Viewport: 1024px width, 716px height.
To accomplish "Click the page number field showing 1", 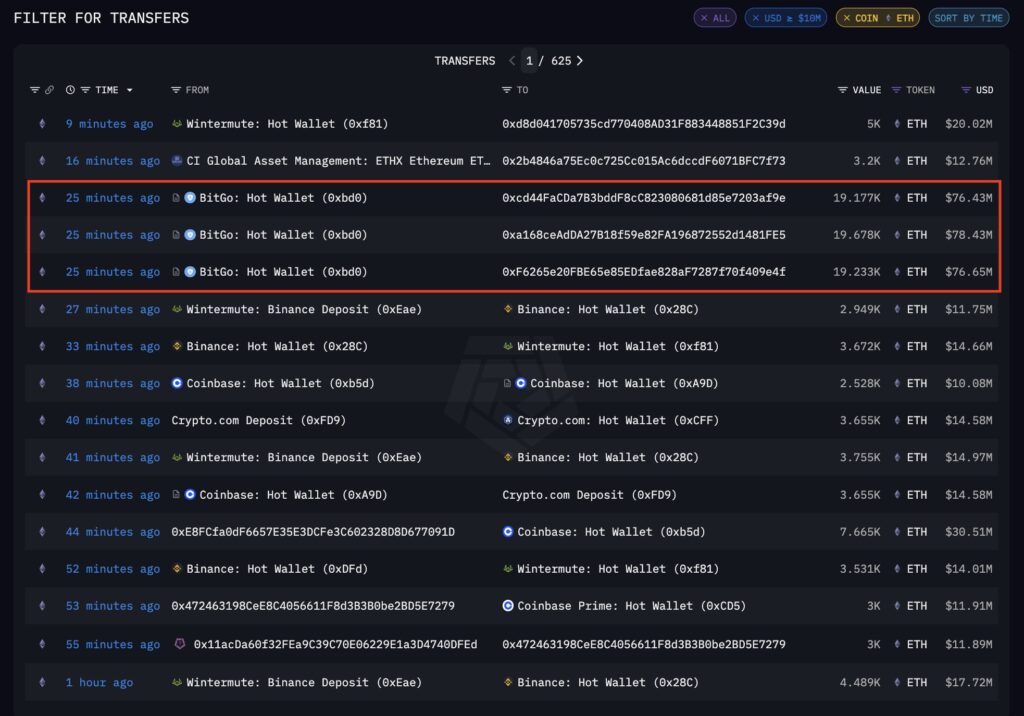I will [530, 61].
